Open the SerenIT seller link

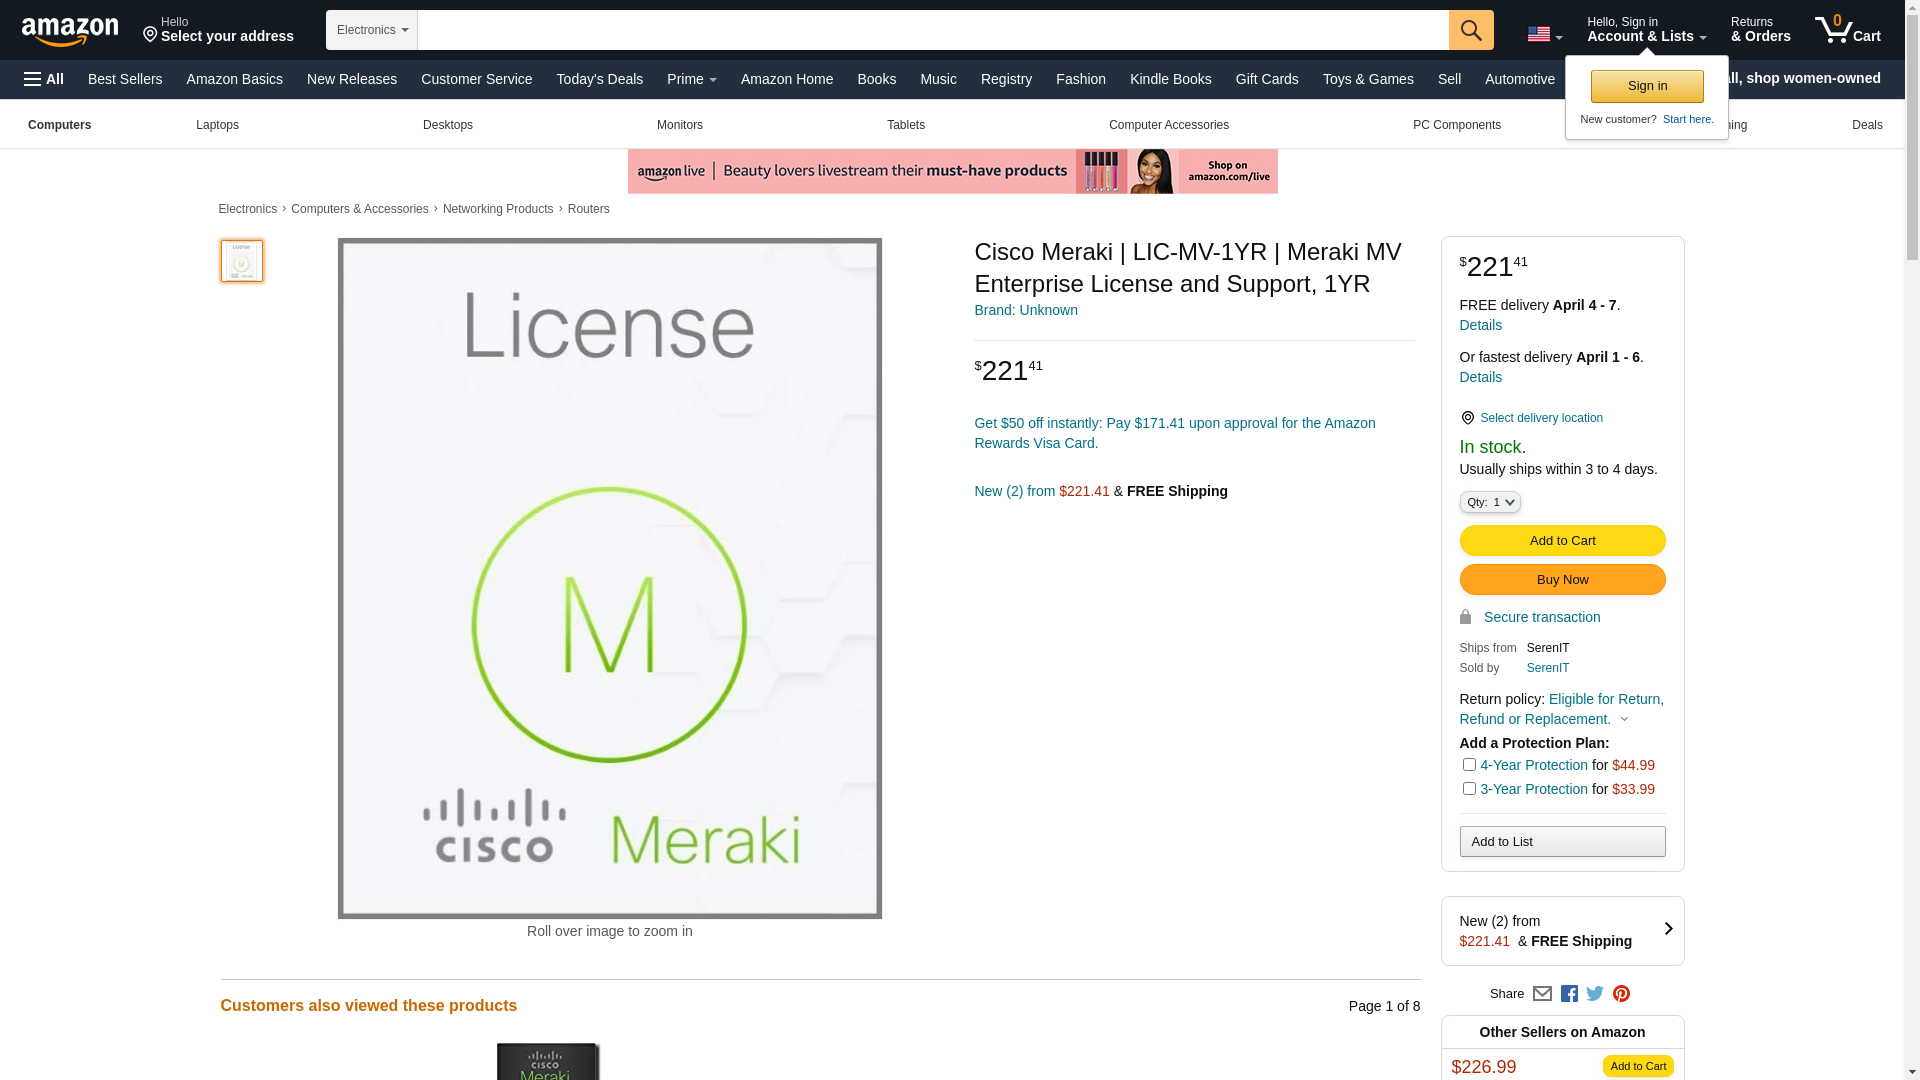1547,668
